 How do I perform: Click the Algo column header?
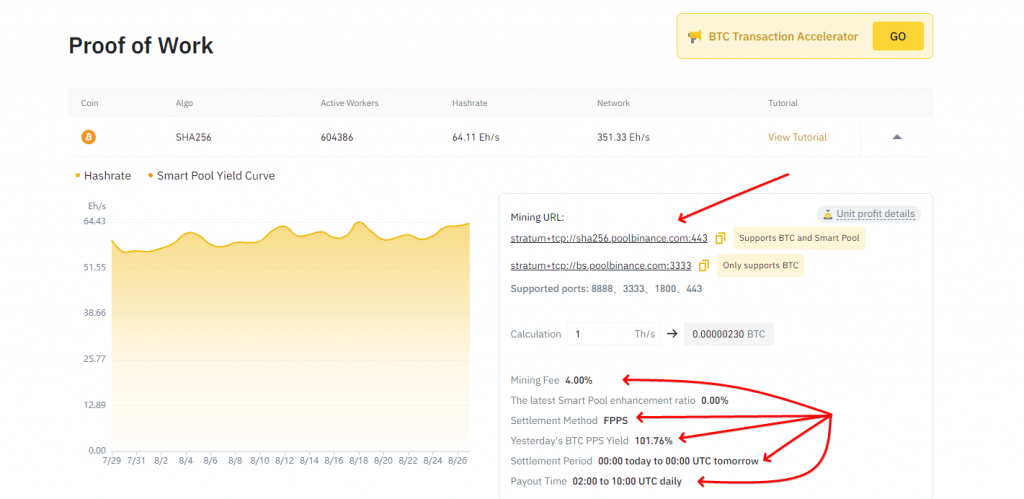click(x=184, y=103)
